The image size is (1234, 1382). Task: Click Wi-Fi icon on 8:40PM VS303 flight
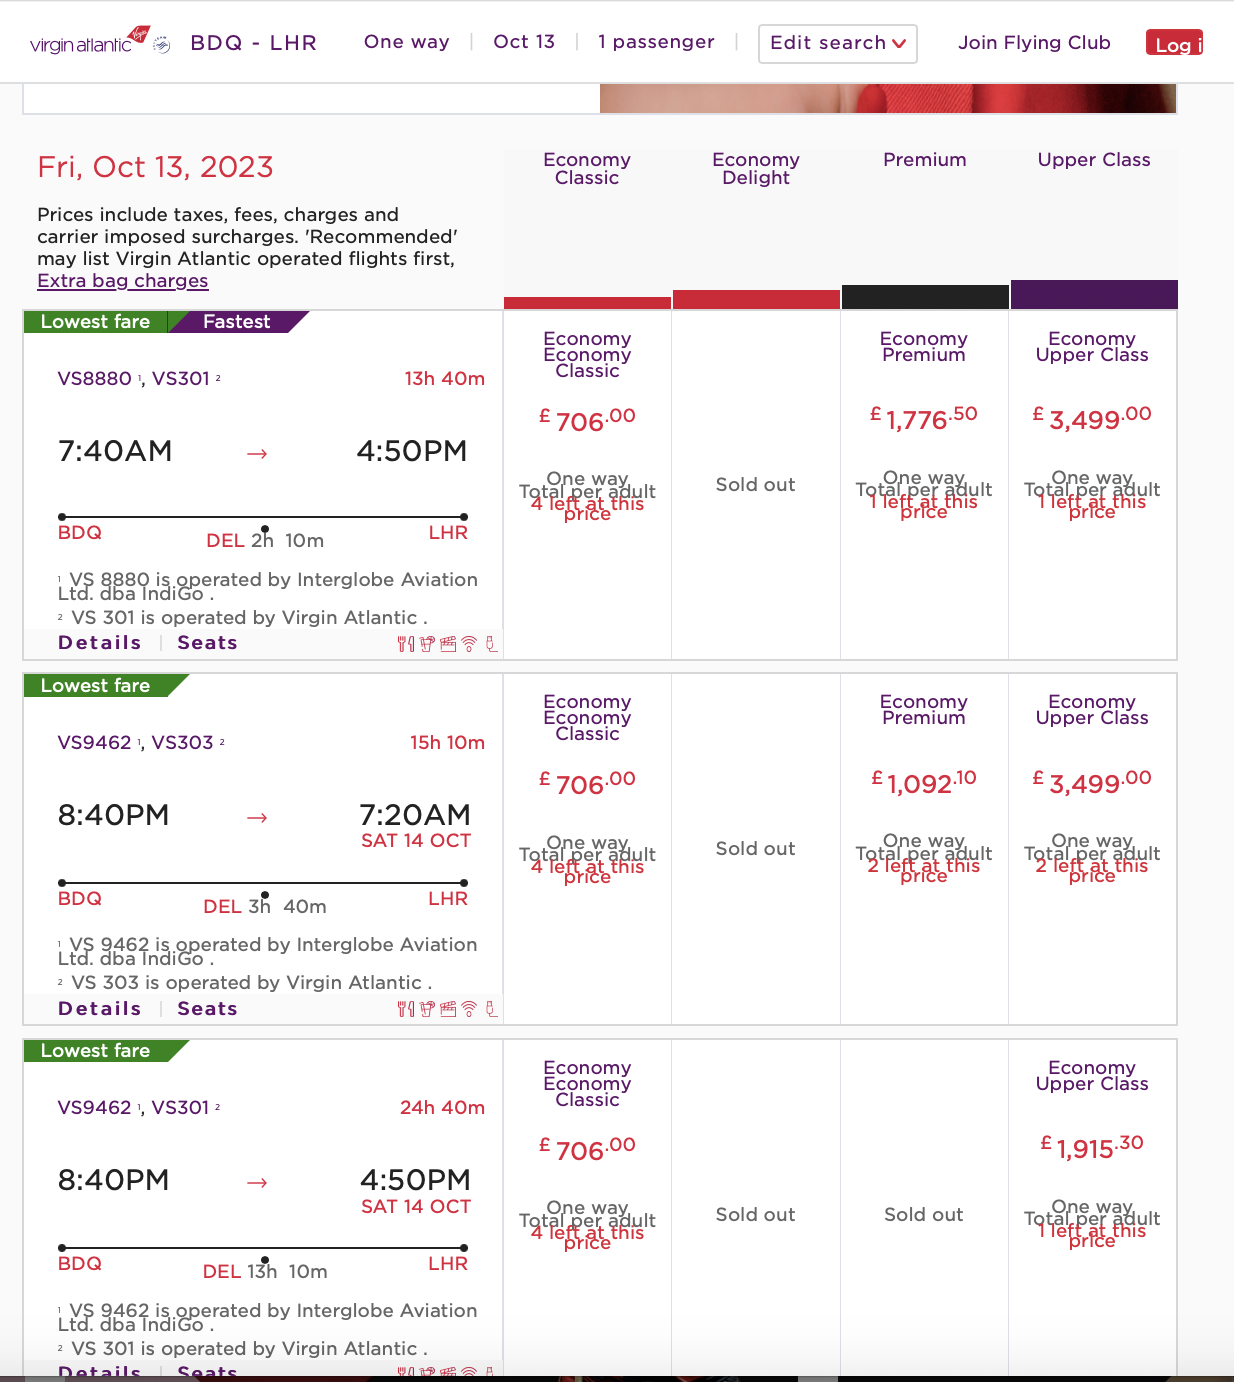[x=469, y=1009]
